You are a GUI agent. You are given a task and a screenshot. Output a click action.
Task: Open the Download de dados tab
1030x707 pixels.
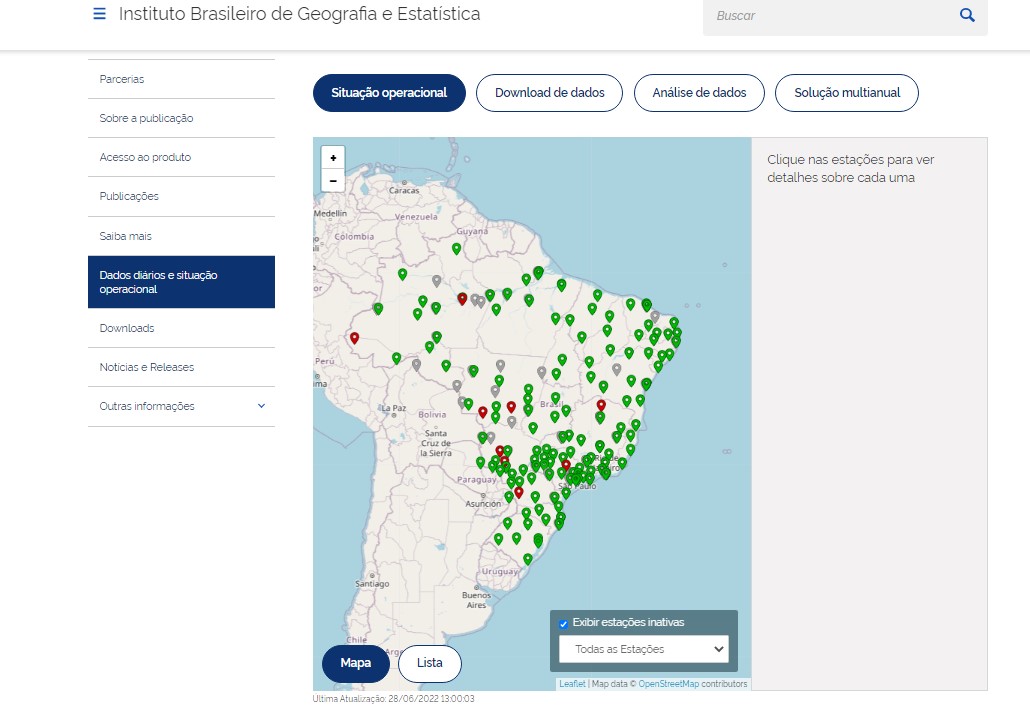[x=550, y=93]
